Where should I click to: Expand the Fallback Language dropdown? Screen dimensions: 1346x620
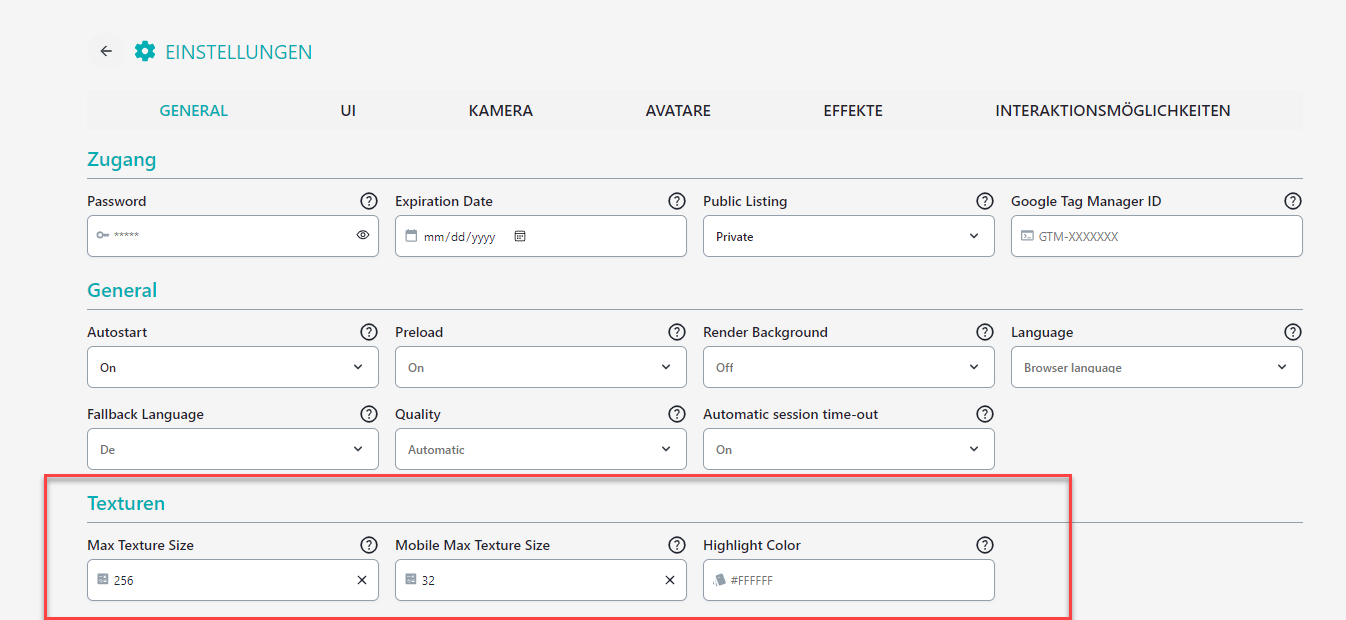[x=232, y=449]
